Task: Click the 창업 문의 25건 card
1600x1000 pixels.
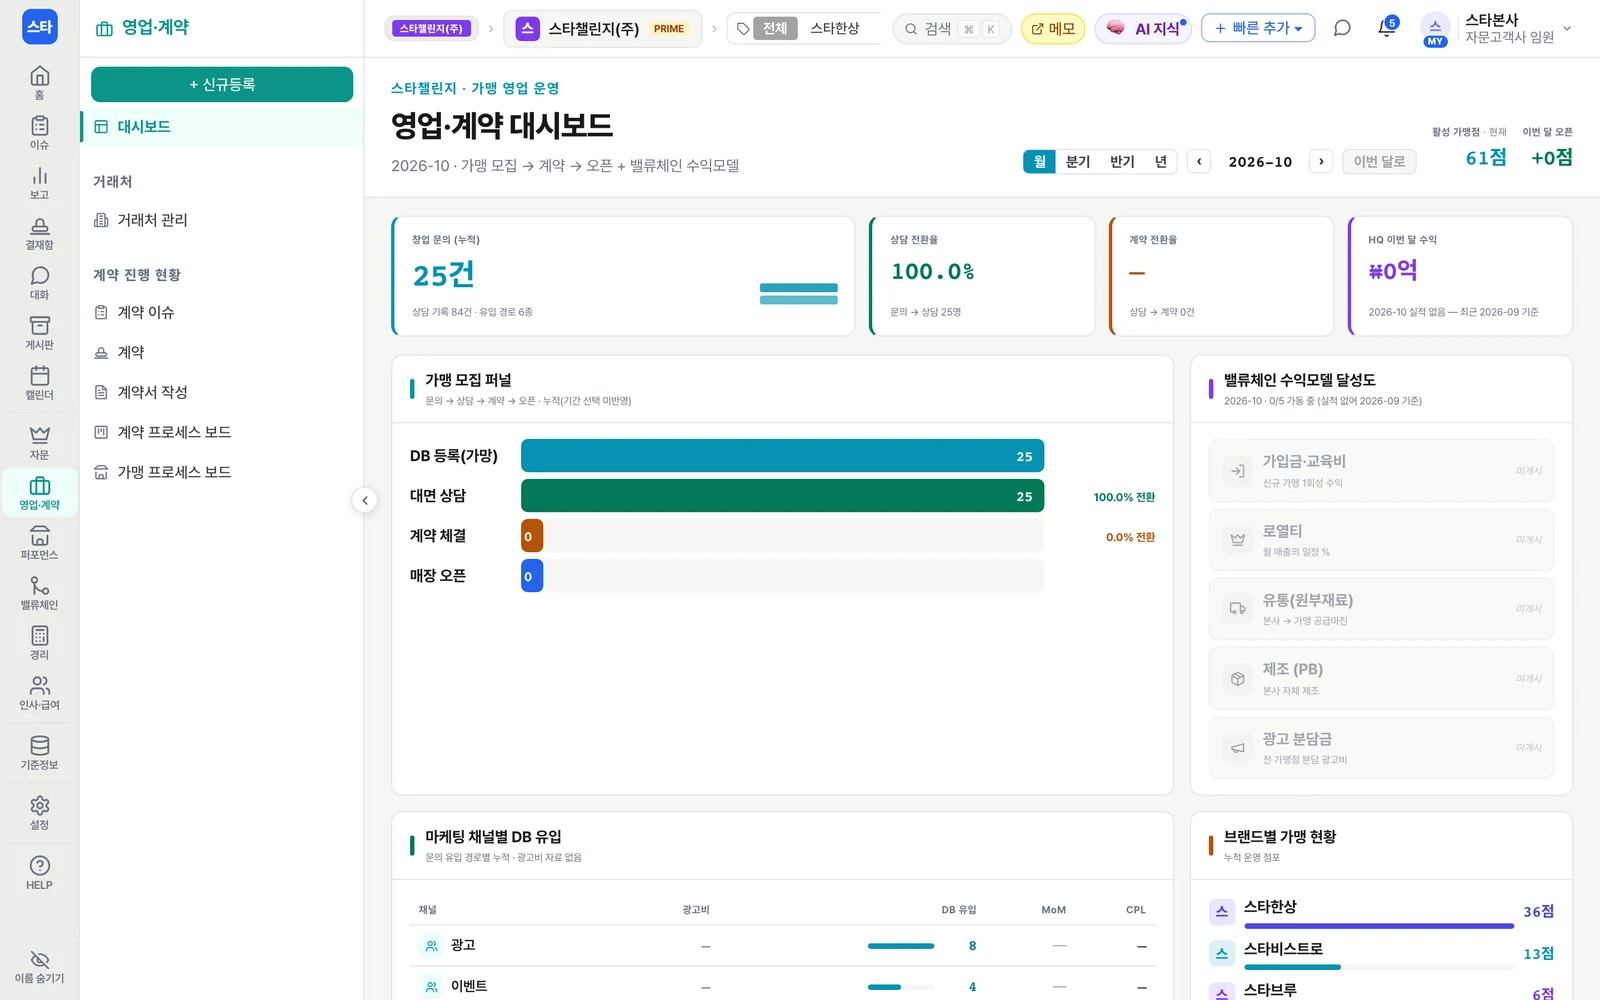Action: click(x=623, y=276)
